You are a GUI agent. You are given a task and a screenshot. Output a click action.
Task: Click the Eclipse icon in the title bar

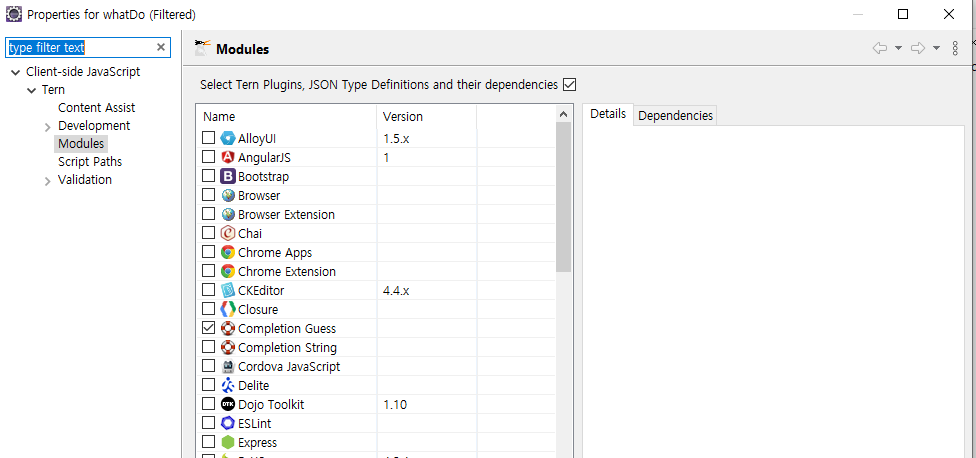[x=13, y=14]
